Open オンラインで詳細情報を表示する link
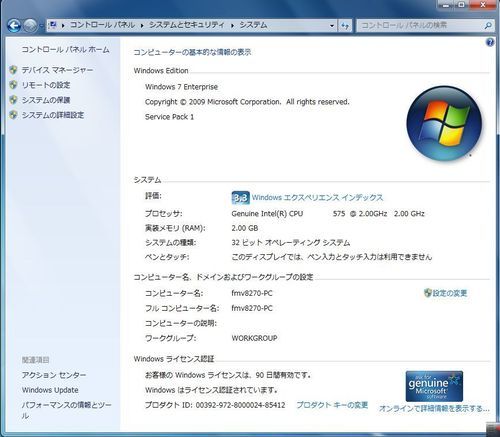500x437 pixels. point(434,408)
